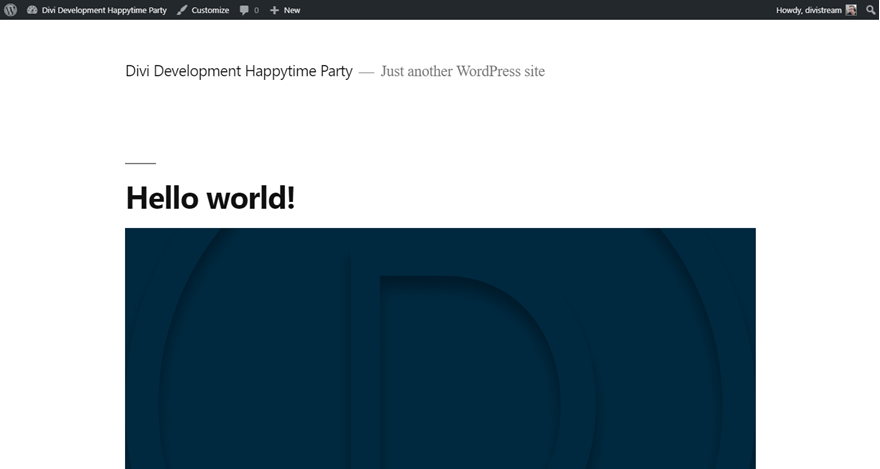This screenshot has height=469, width=880.
Task: Open the Hello world! post title
Action: click(x=210, y=198)
